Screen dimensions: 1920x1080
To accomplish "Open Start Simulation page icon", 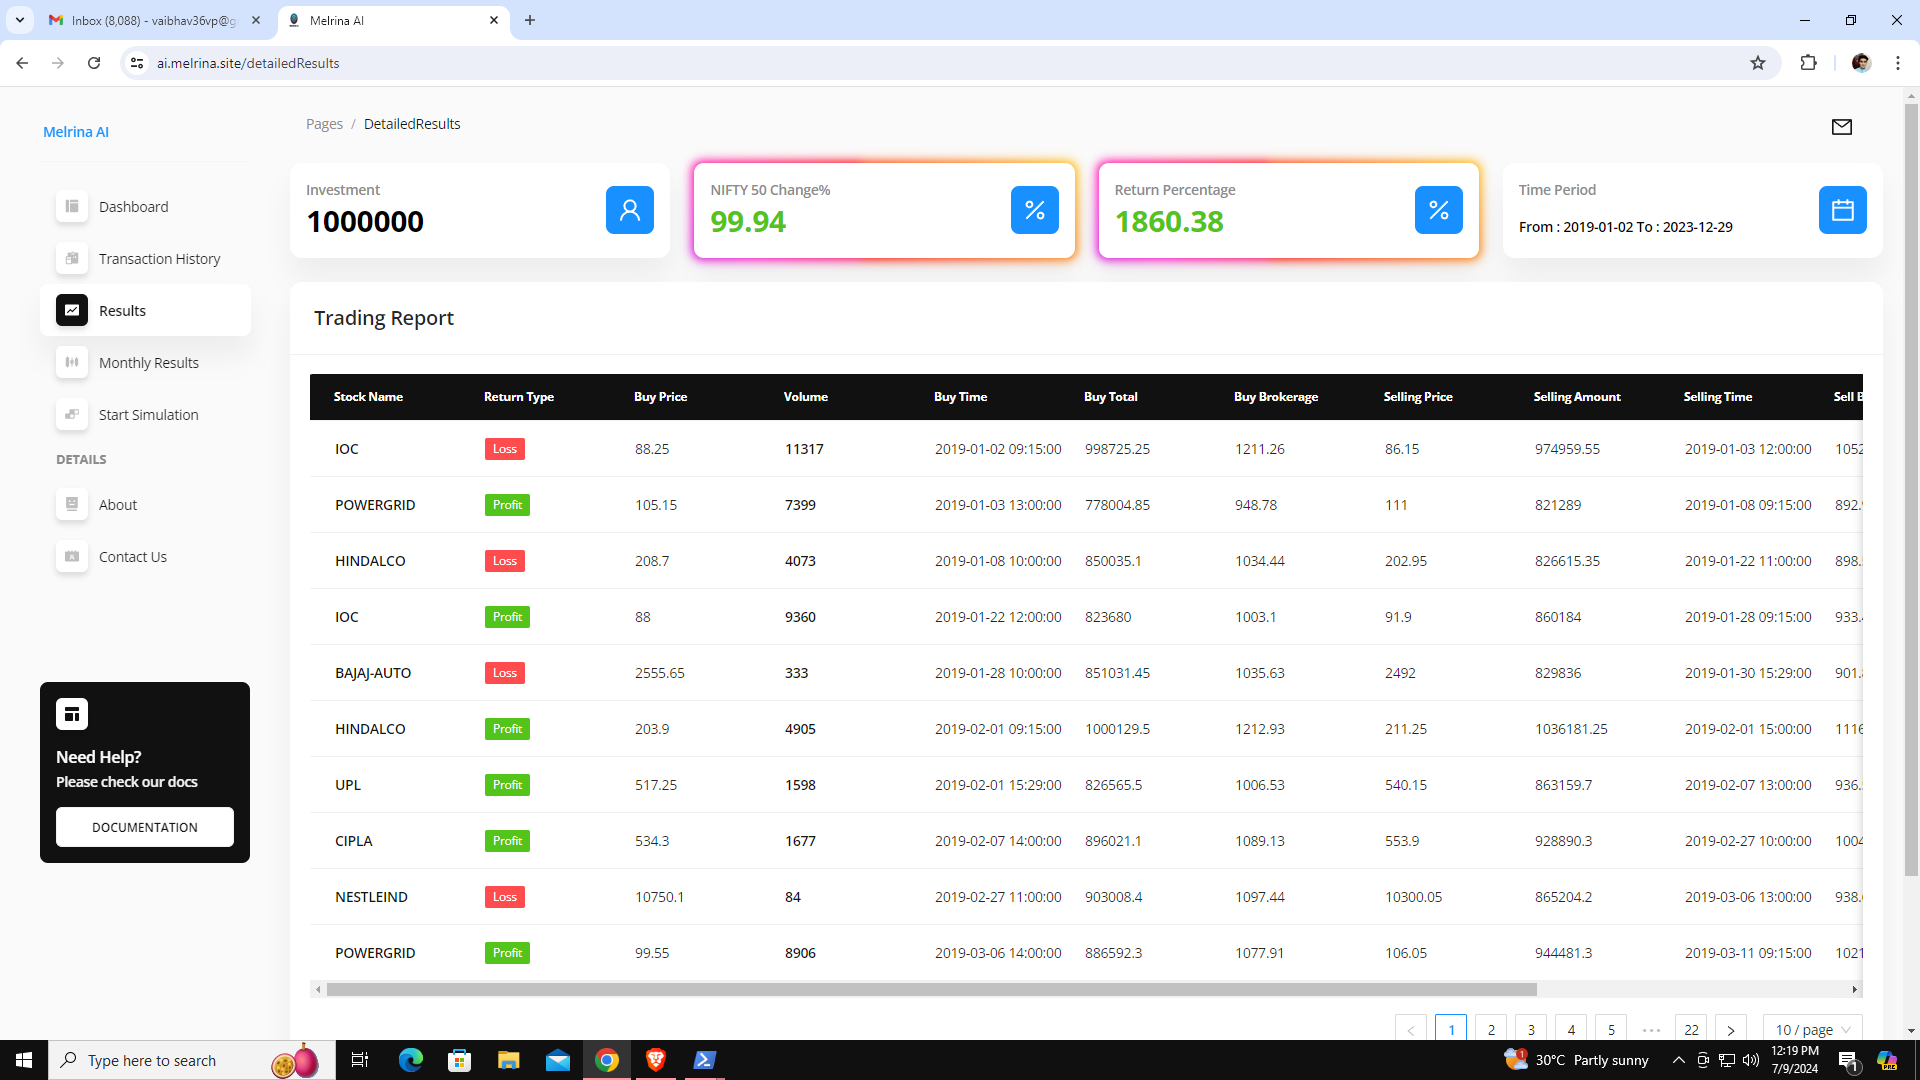I will tap(72, 415).
